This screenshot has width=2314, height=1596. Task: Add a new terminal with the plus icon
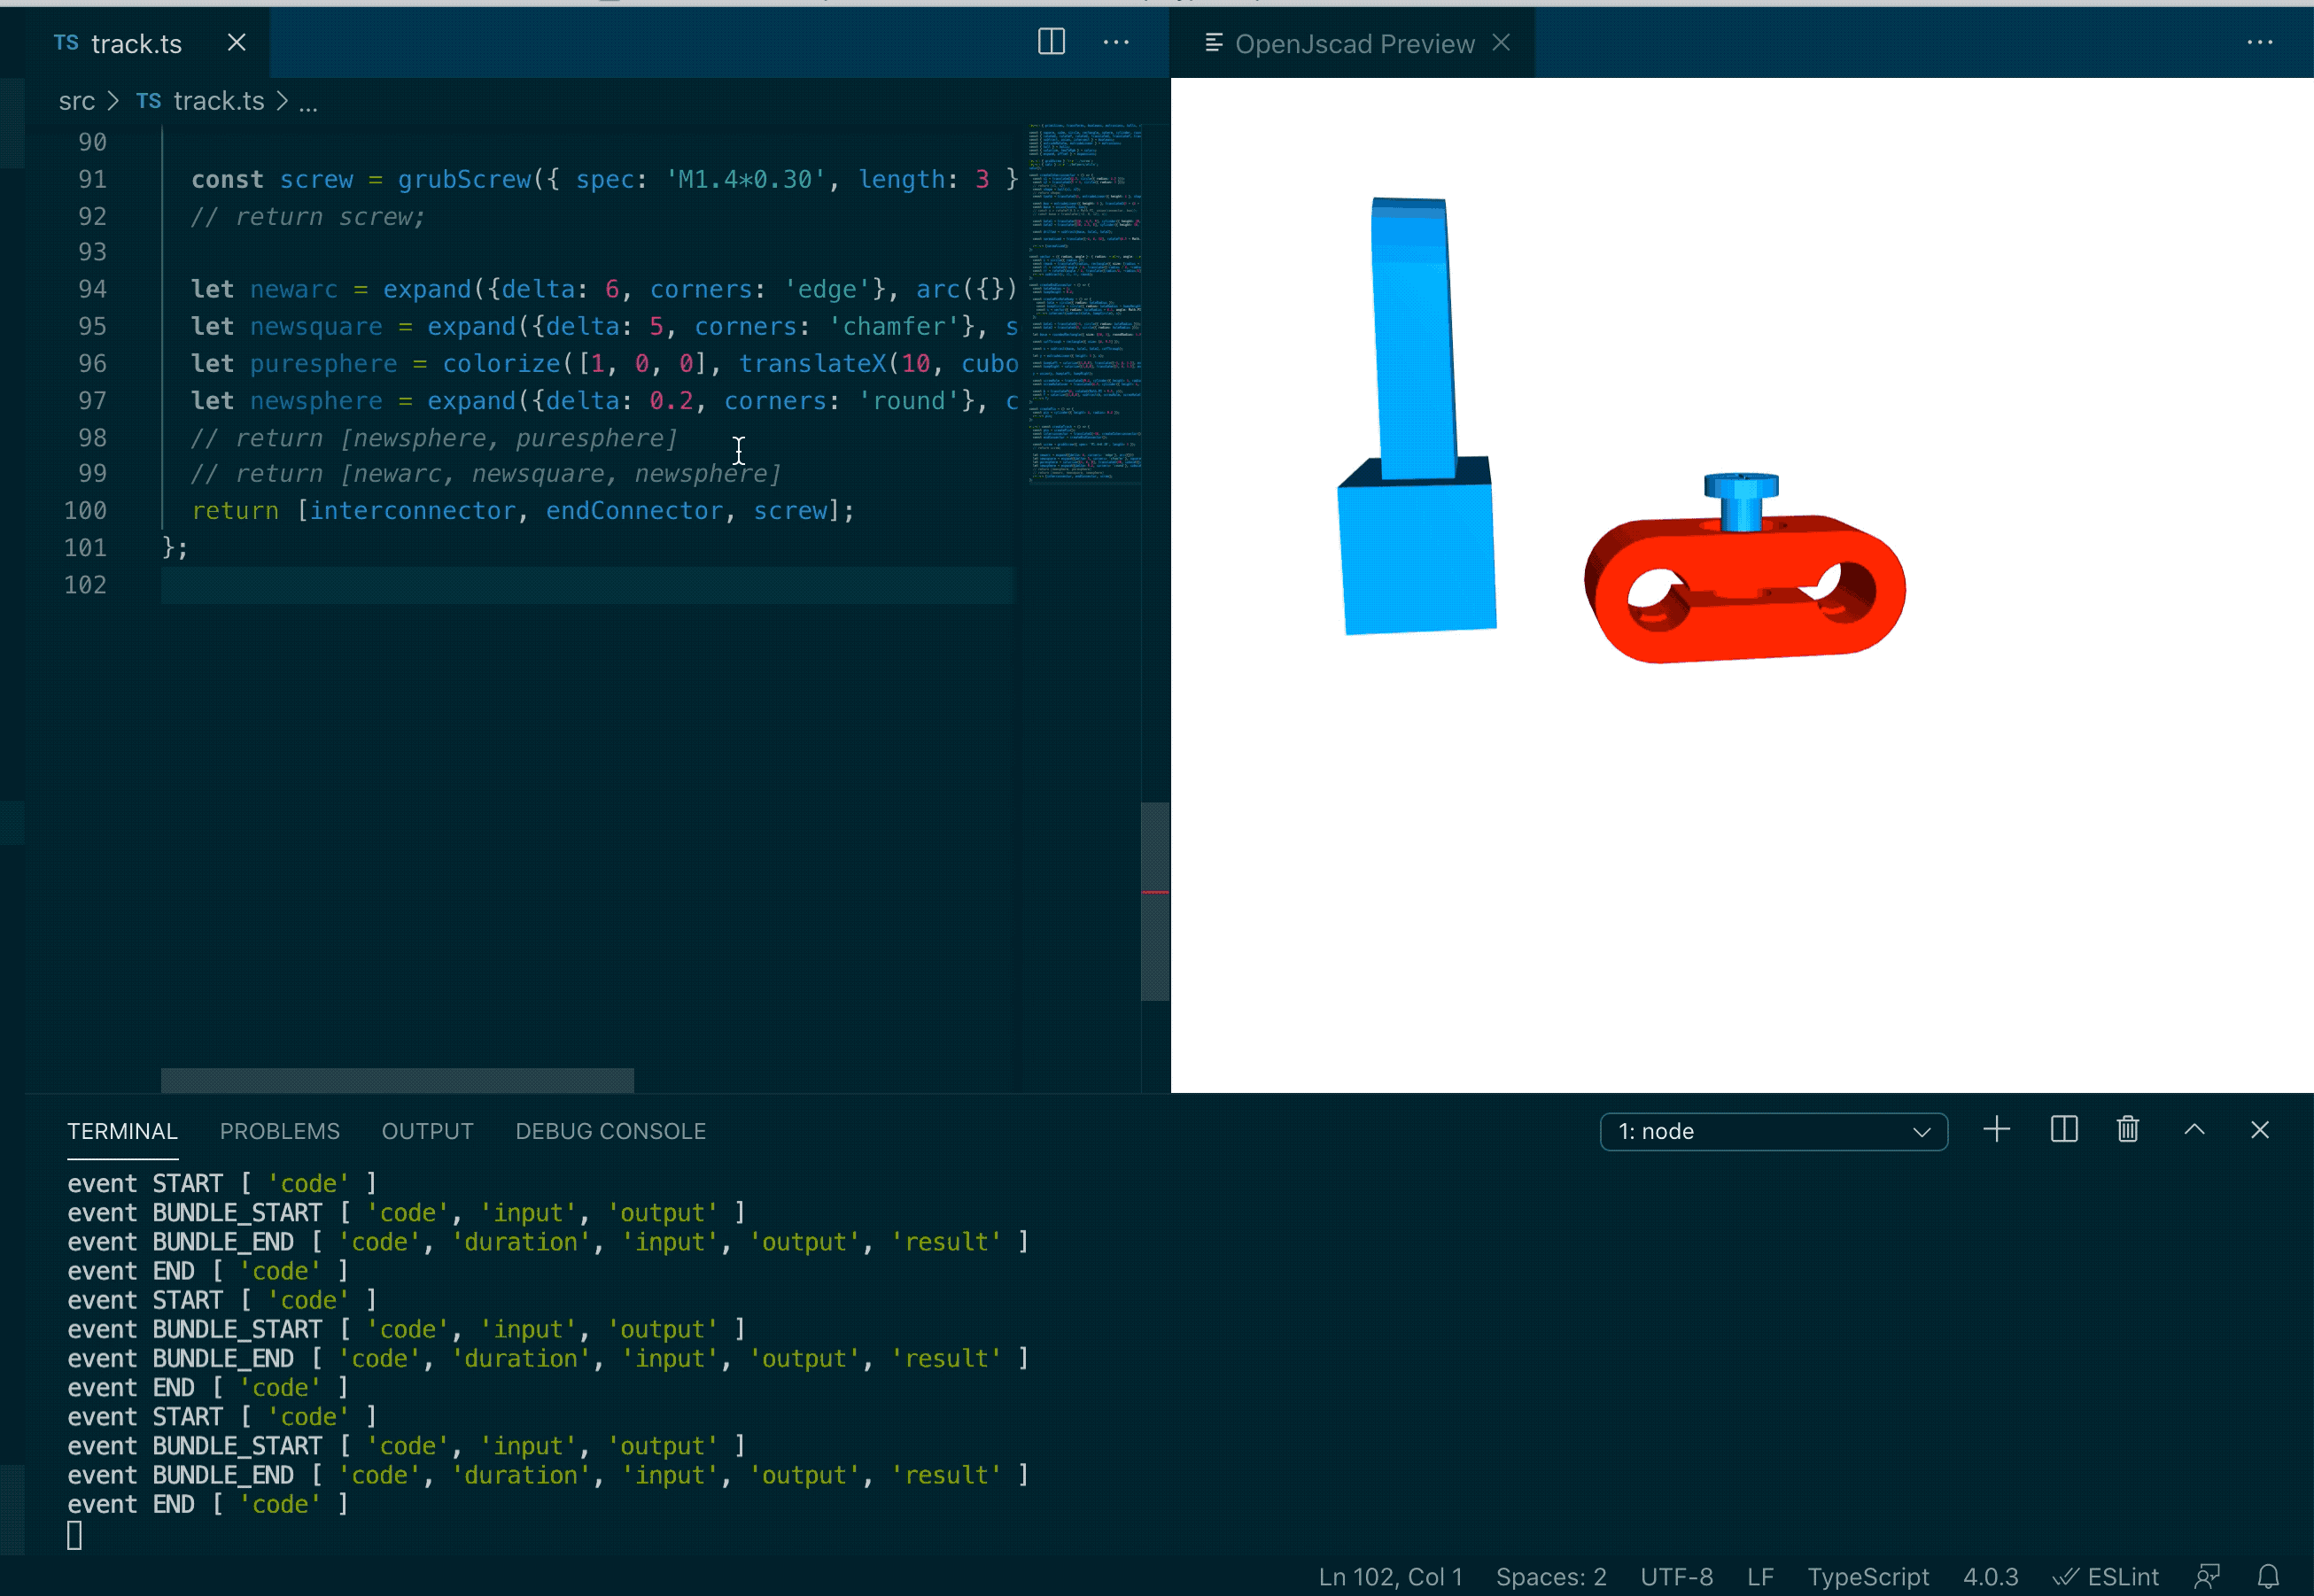click(x=1996, y=1130)
